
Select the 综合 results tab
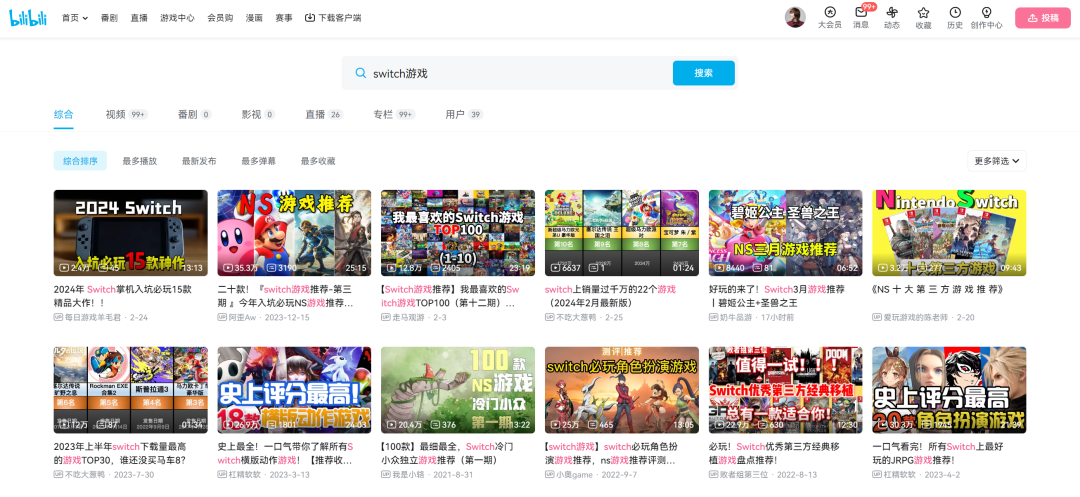[x=63, y=114]
